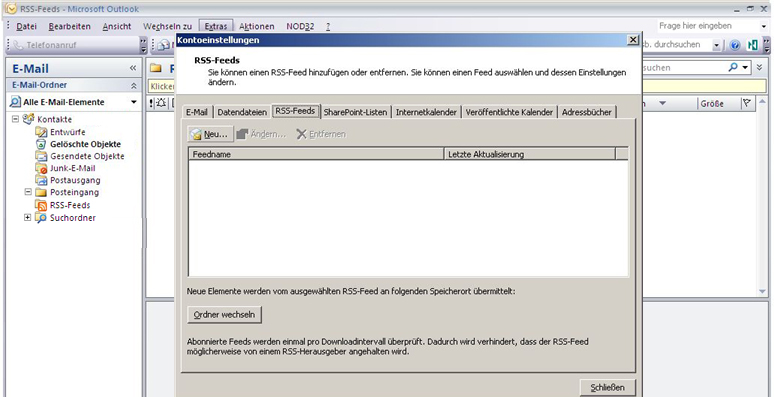774x397 pixels.
Task: Click the Neu... button to add feed
Action: 210,134
